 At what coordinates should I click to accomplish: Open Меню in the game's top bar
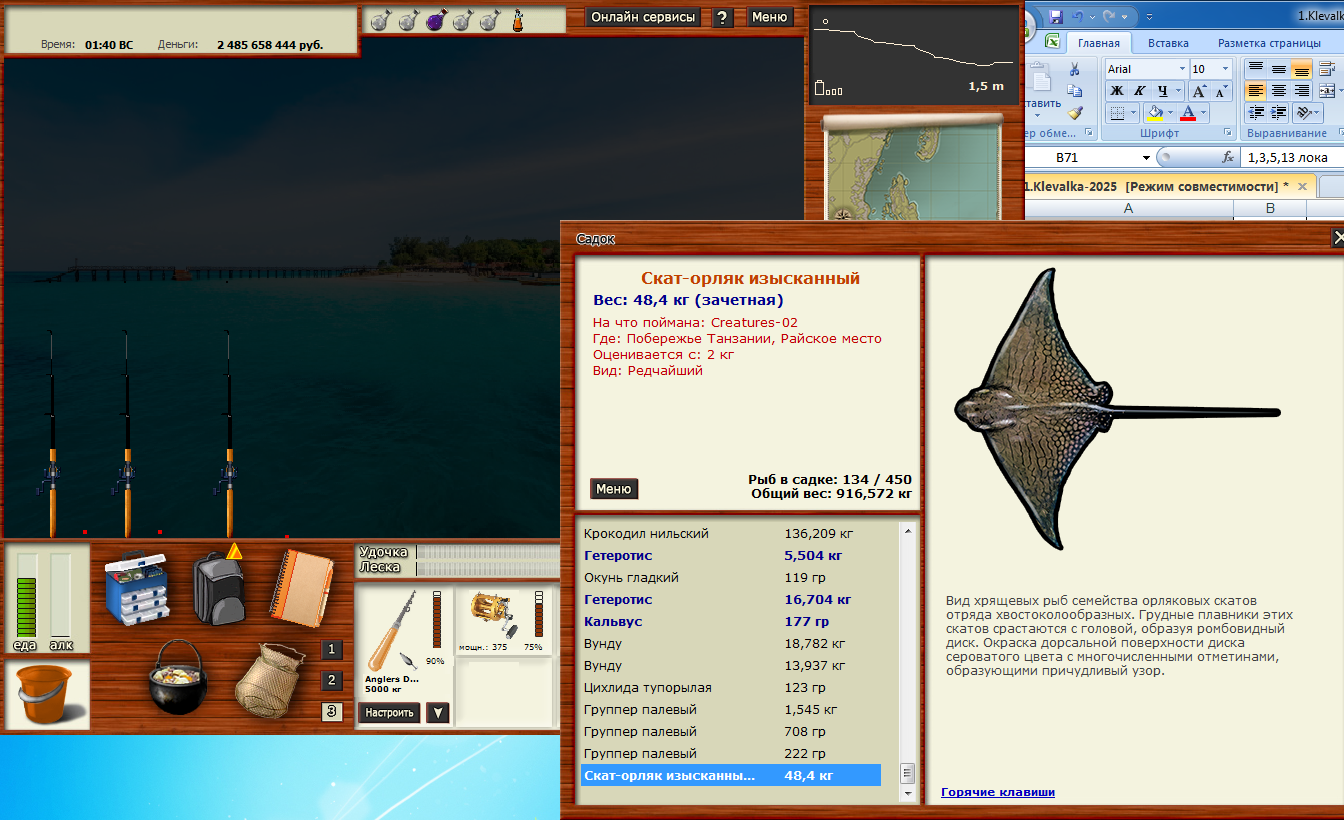(769, 17)
